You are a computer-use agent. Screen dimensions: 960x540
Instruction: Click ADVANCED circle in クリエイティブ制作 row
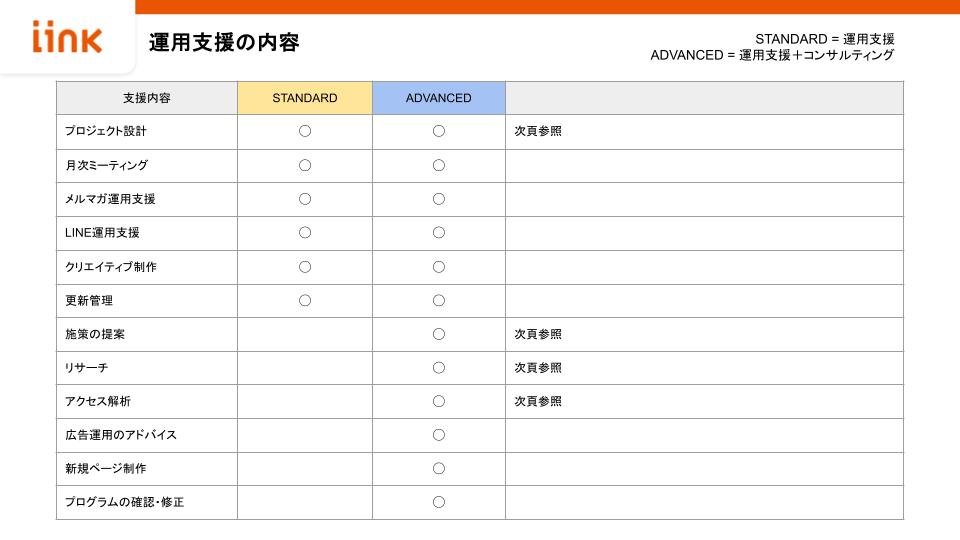(x=439, y=267)
